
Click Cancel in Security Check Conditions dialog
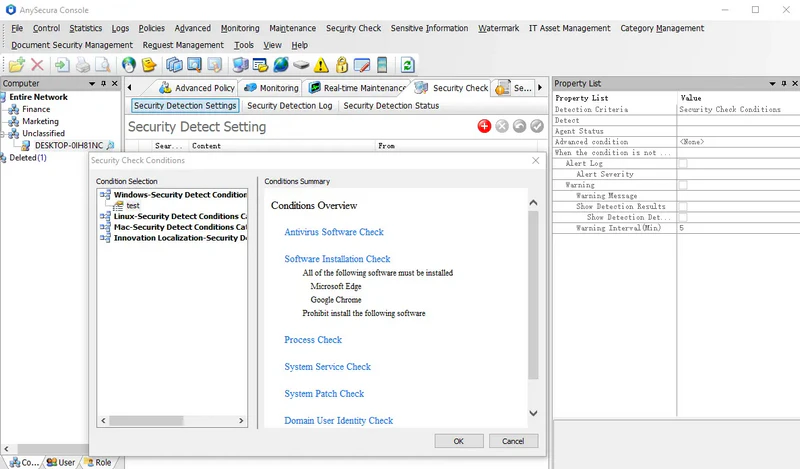pyautogui.click(x=513, y=441)
